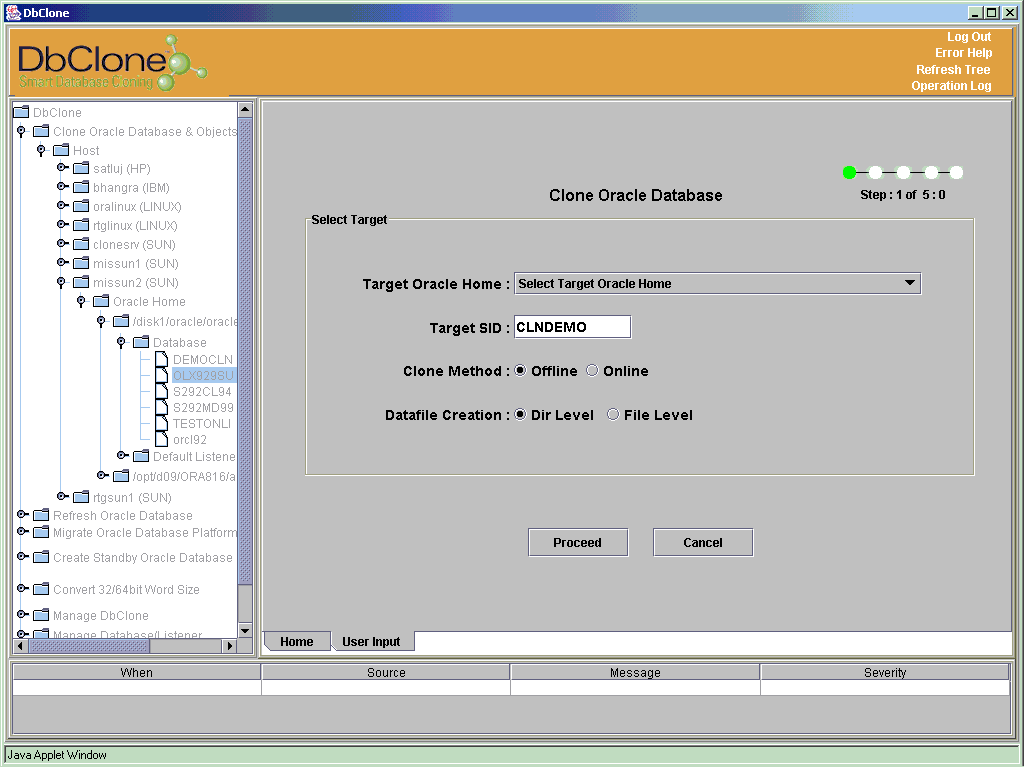Click the satluj (HP) folder icon
Image resolution: width=1024 pixels, height=768 pixels.
coord(81,168)
